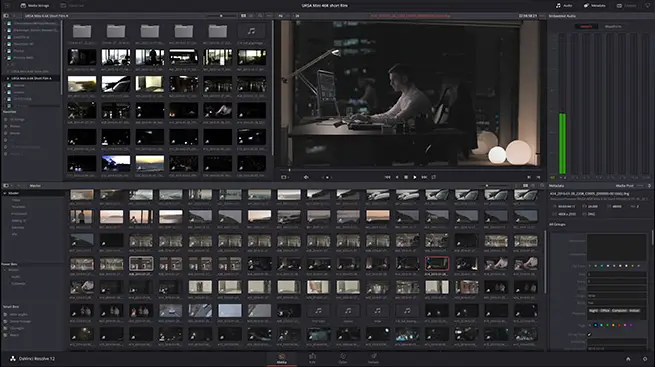
Task: Toggle media pool bin list sidebar icon
Action: tap(6, 185)
